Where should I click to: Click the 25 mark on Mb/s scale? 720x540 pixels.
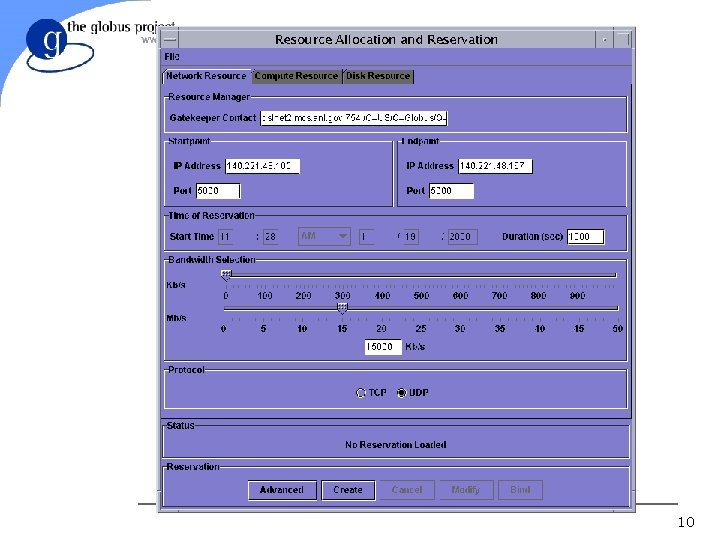[x=421, y=329]
